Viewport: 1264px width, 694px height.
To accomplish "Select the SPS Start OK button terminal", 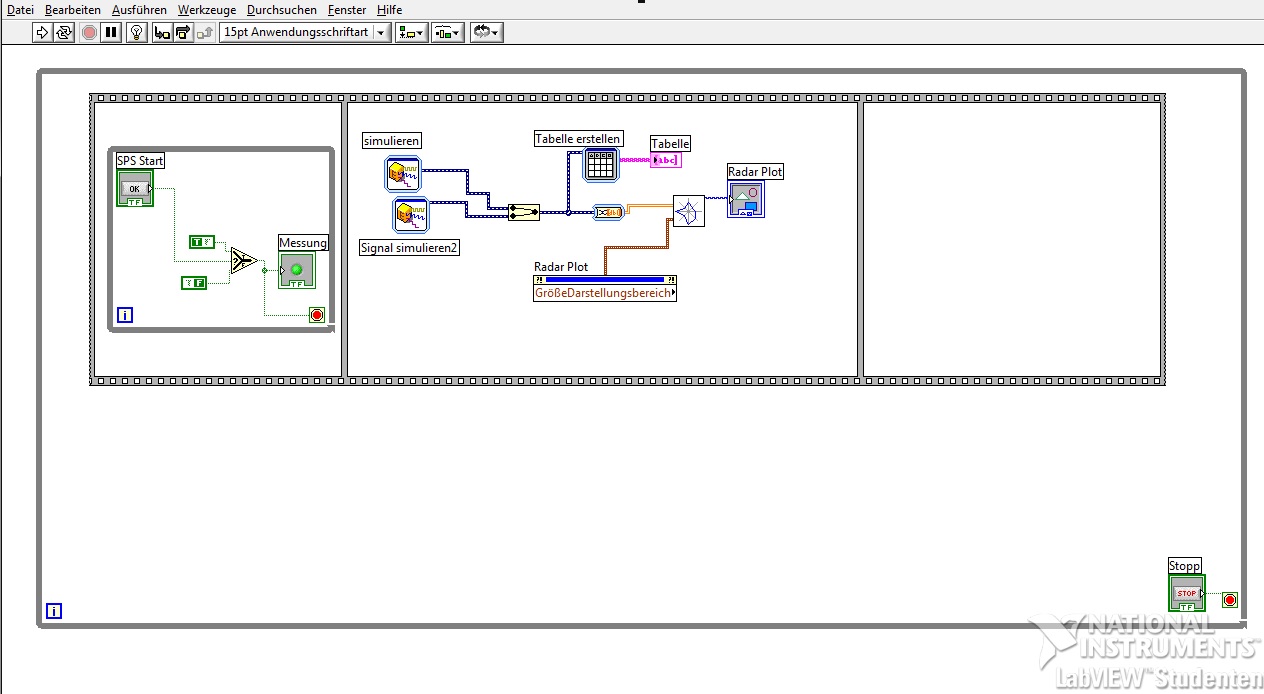I will tap(135, 188).
